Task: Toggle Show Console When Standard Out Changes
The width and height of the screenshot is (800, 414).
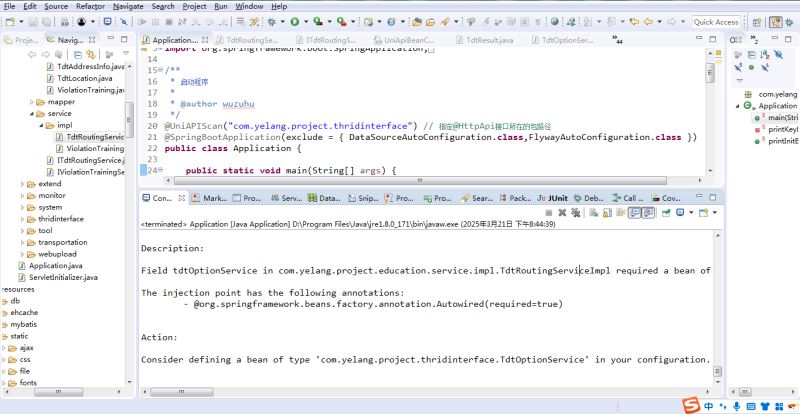Action: point(634,212)
